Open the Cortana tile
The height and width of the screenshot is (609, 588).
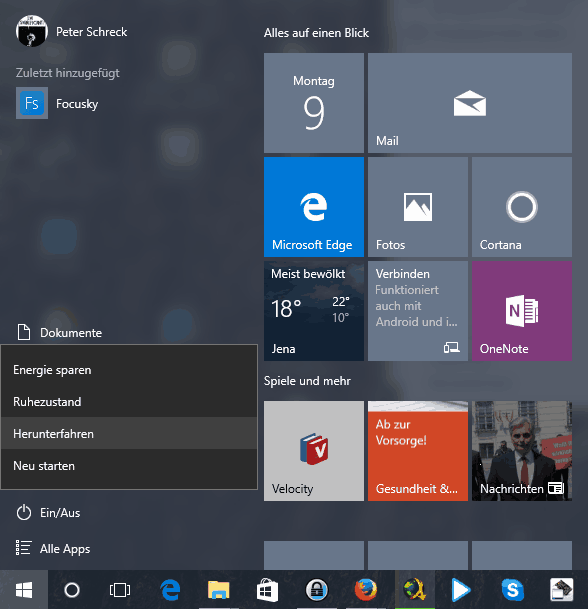pos(522,207)
